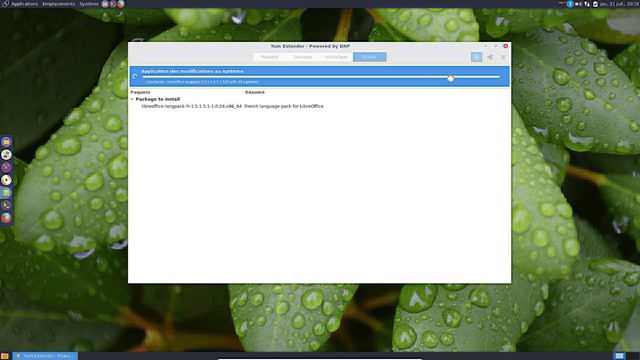Minimize the Yum Extender window
Screen dimensions: 640x360
point(485,46)
